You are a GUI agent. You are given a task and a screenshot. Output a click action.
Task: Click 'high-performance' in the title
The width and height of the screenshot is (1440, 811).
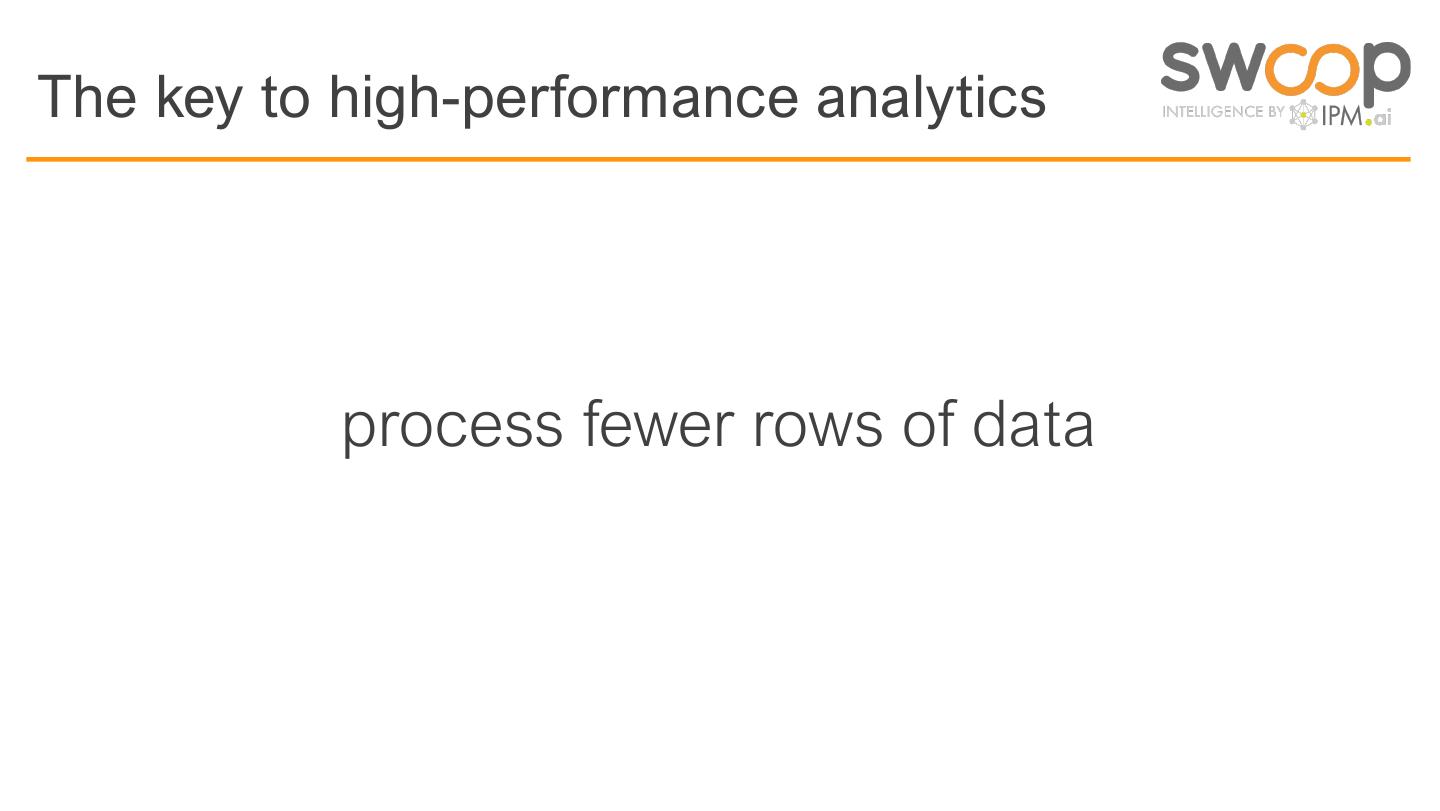(x=563, y=97)
